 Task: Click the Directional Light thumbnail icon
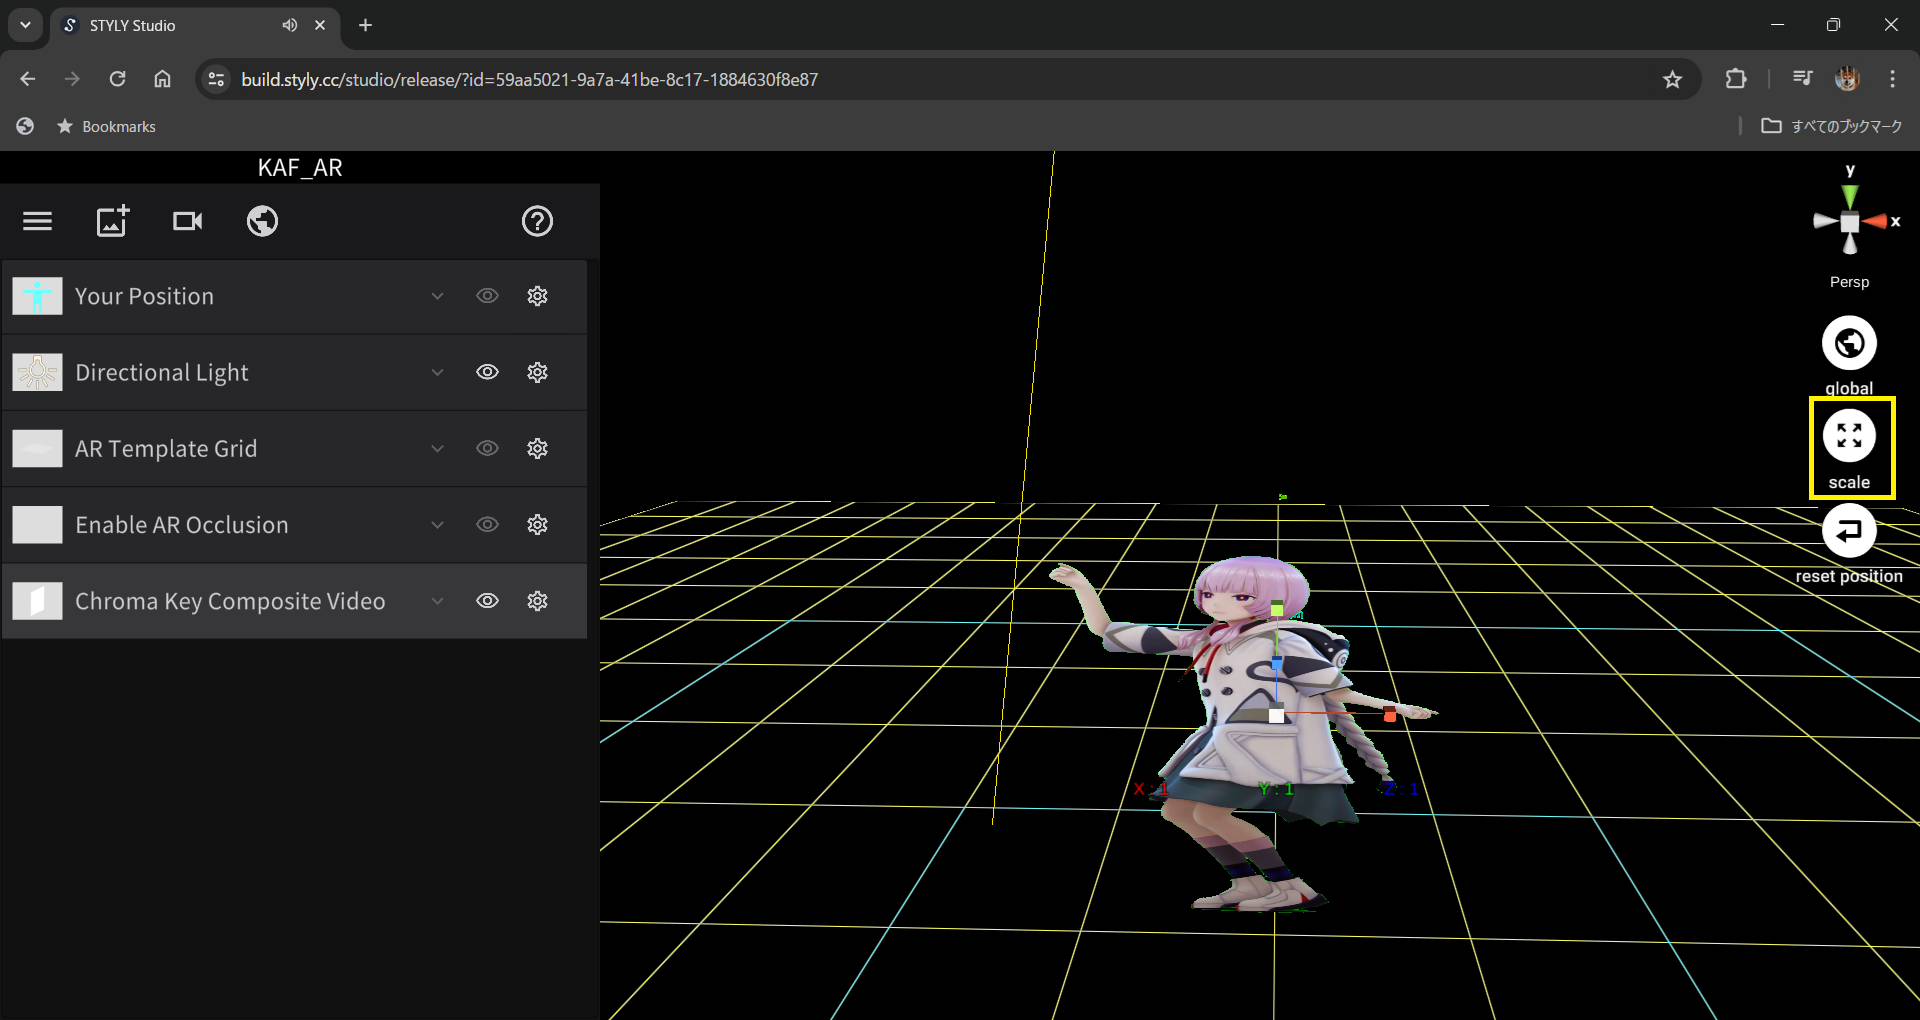[37, 372]
